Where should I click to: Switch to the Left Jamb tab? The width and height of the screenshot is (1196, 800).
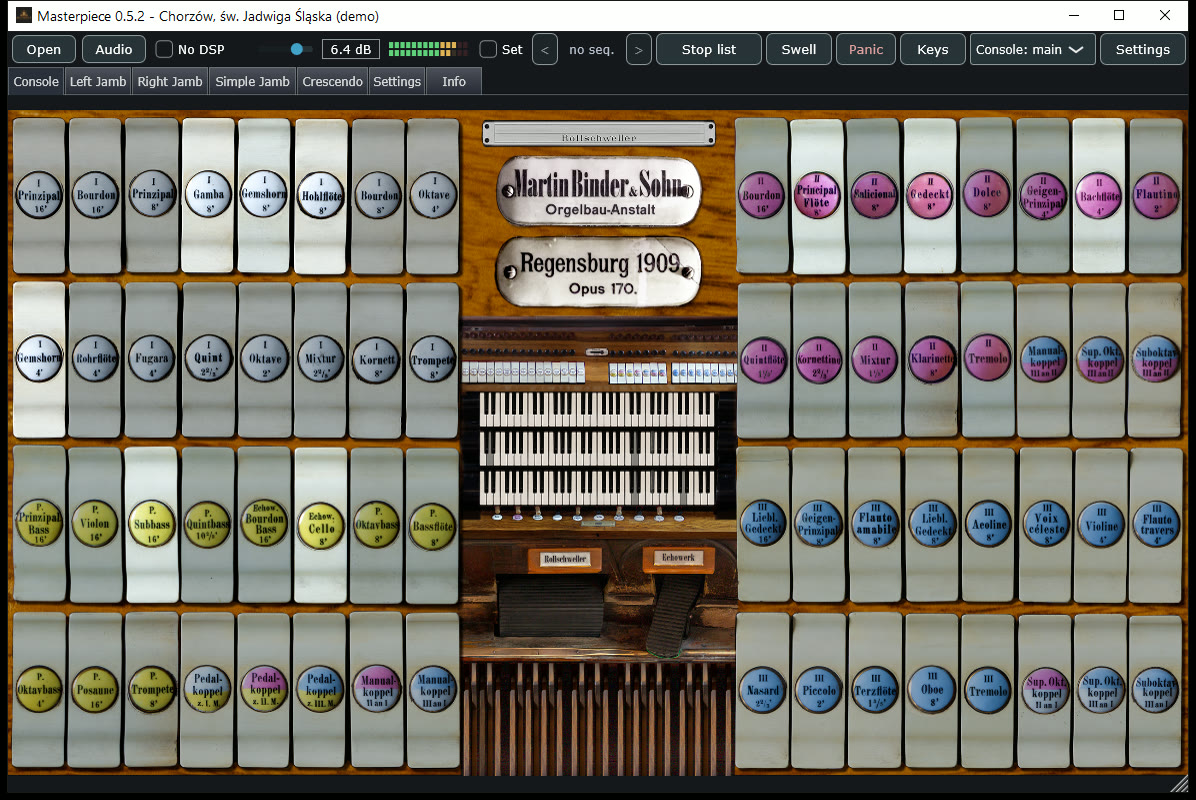(x=98, y=82)
